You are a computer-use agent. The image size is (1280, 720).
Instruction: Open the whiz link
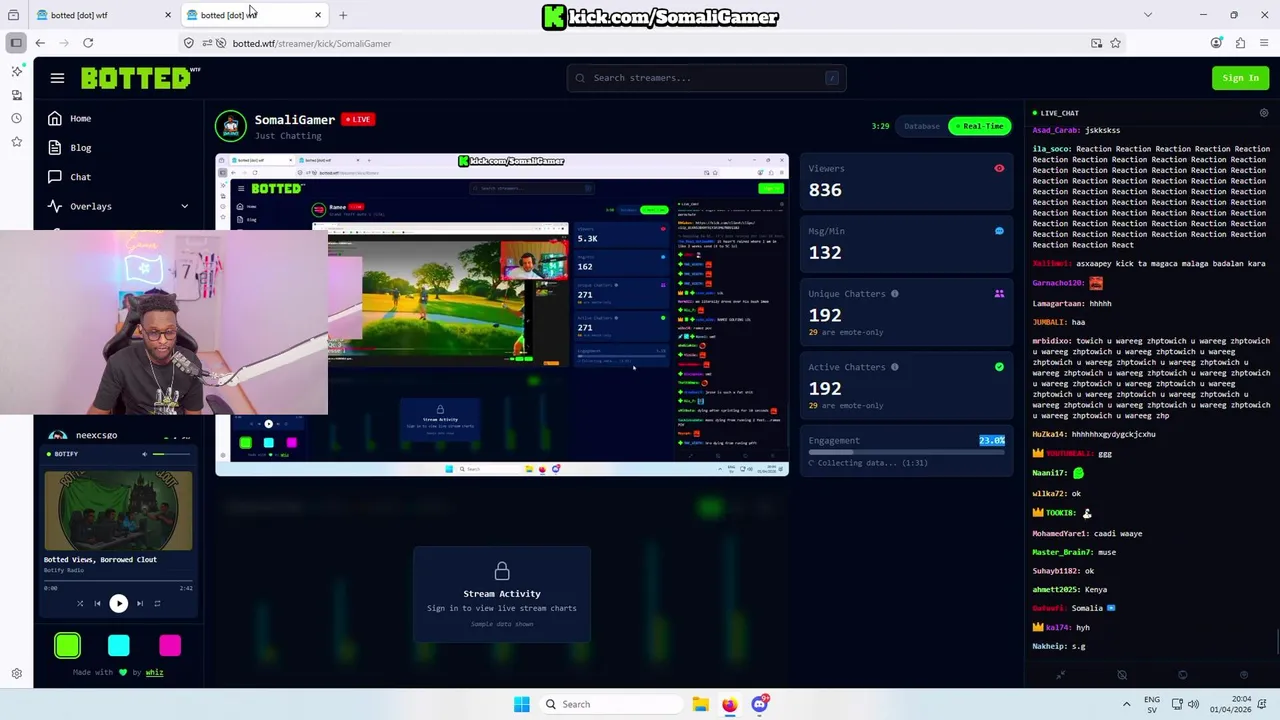coord(154,672)
